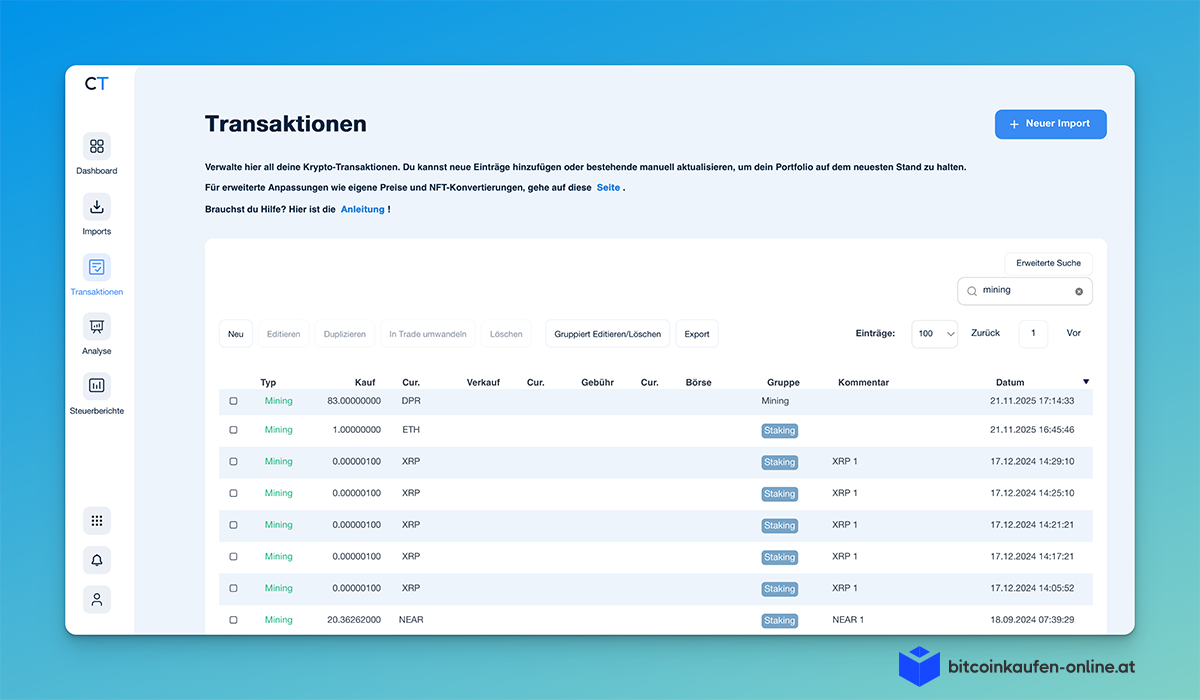Sort by Datum descending arrow

(x=1086, y=381)
